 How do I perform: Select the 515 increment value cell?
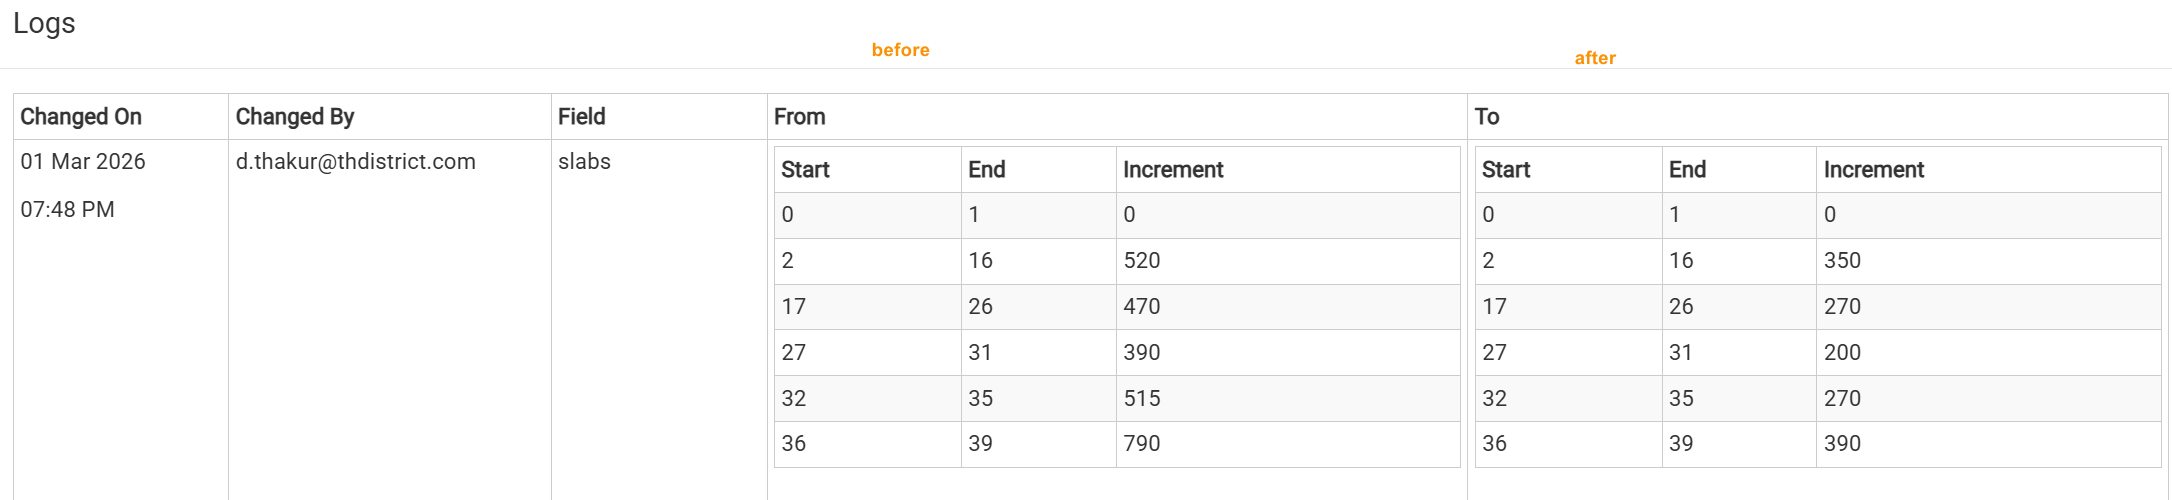(1142, 399)
